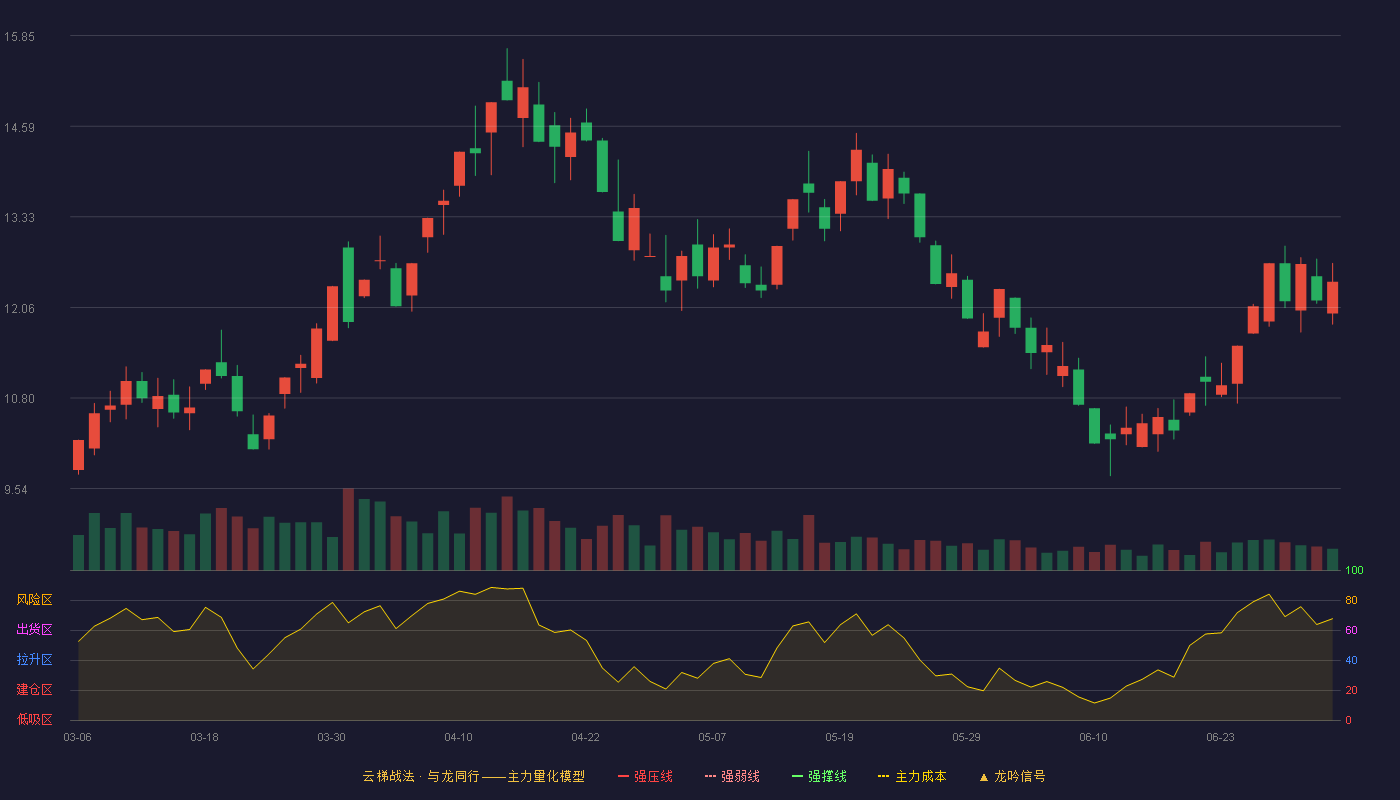Viewport: 1400px width, 800px height.
Task: Click the 拉升区 zone label
Action: pyautogui.click(x=34, y=660)
